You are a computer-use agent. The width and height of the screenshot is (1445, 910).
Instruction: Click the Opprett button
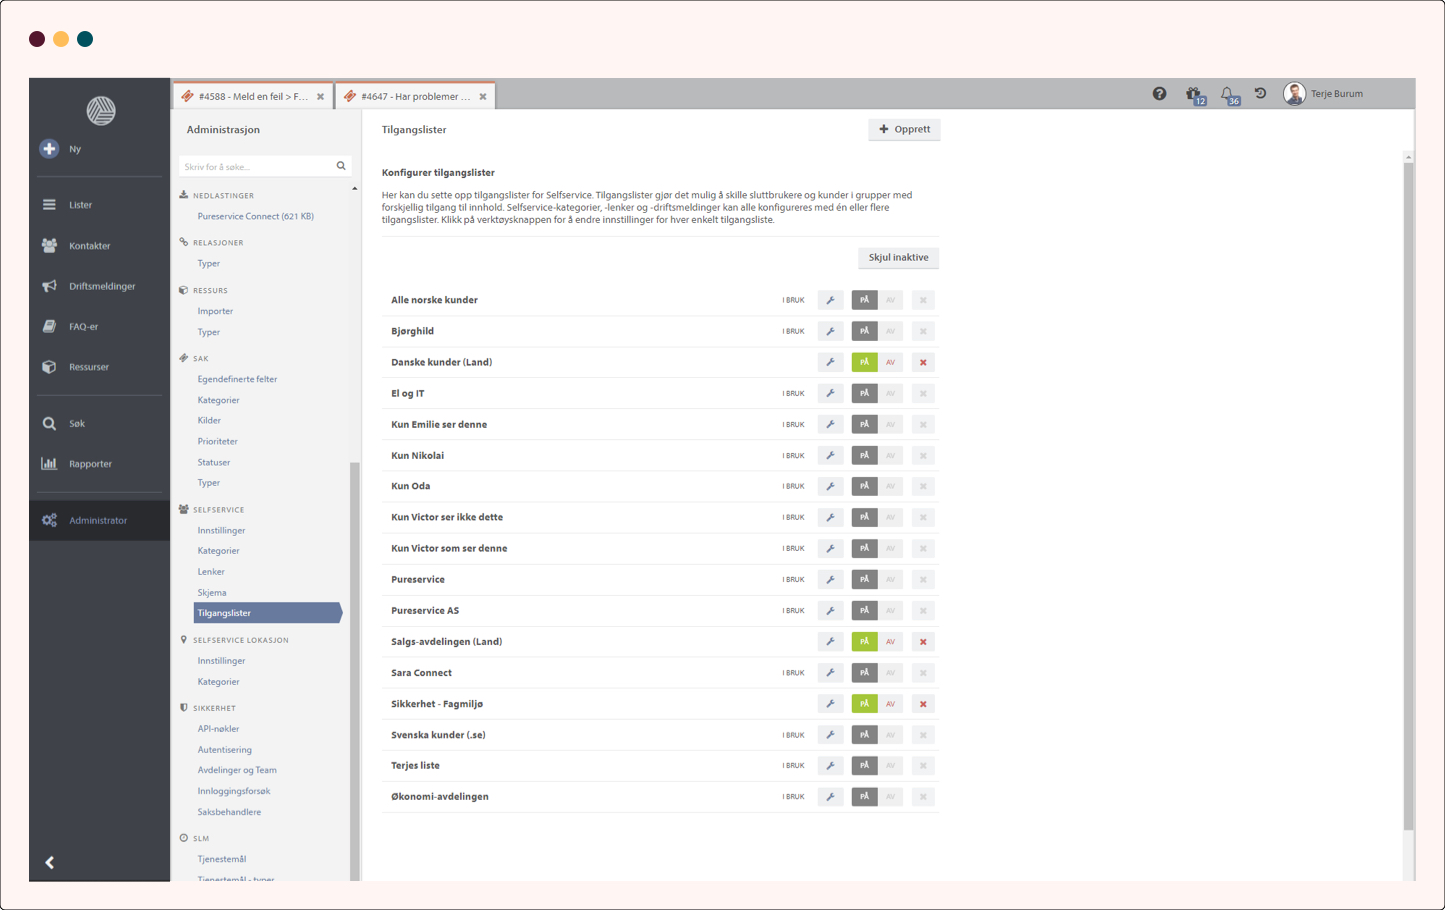pyautogui.click(x=904, y=129)
